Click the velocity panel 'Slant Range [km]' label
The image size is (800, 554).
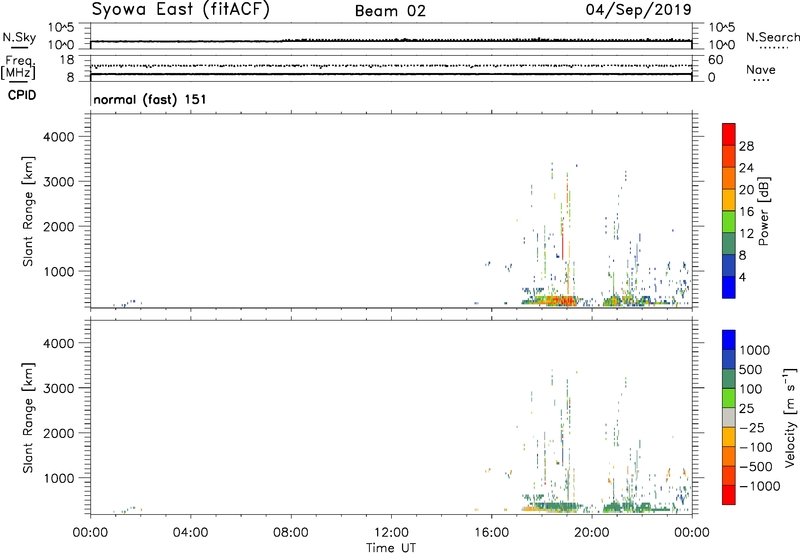pos(28,418)
